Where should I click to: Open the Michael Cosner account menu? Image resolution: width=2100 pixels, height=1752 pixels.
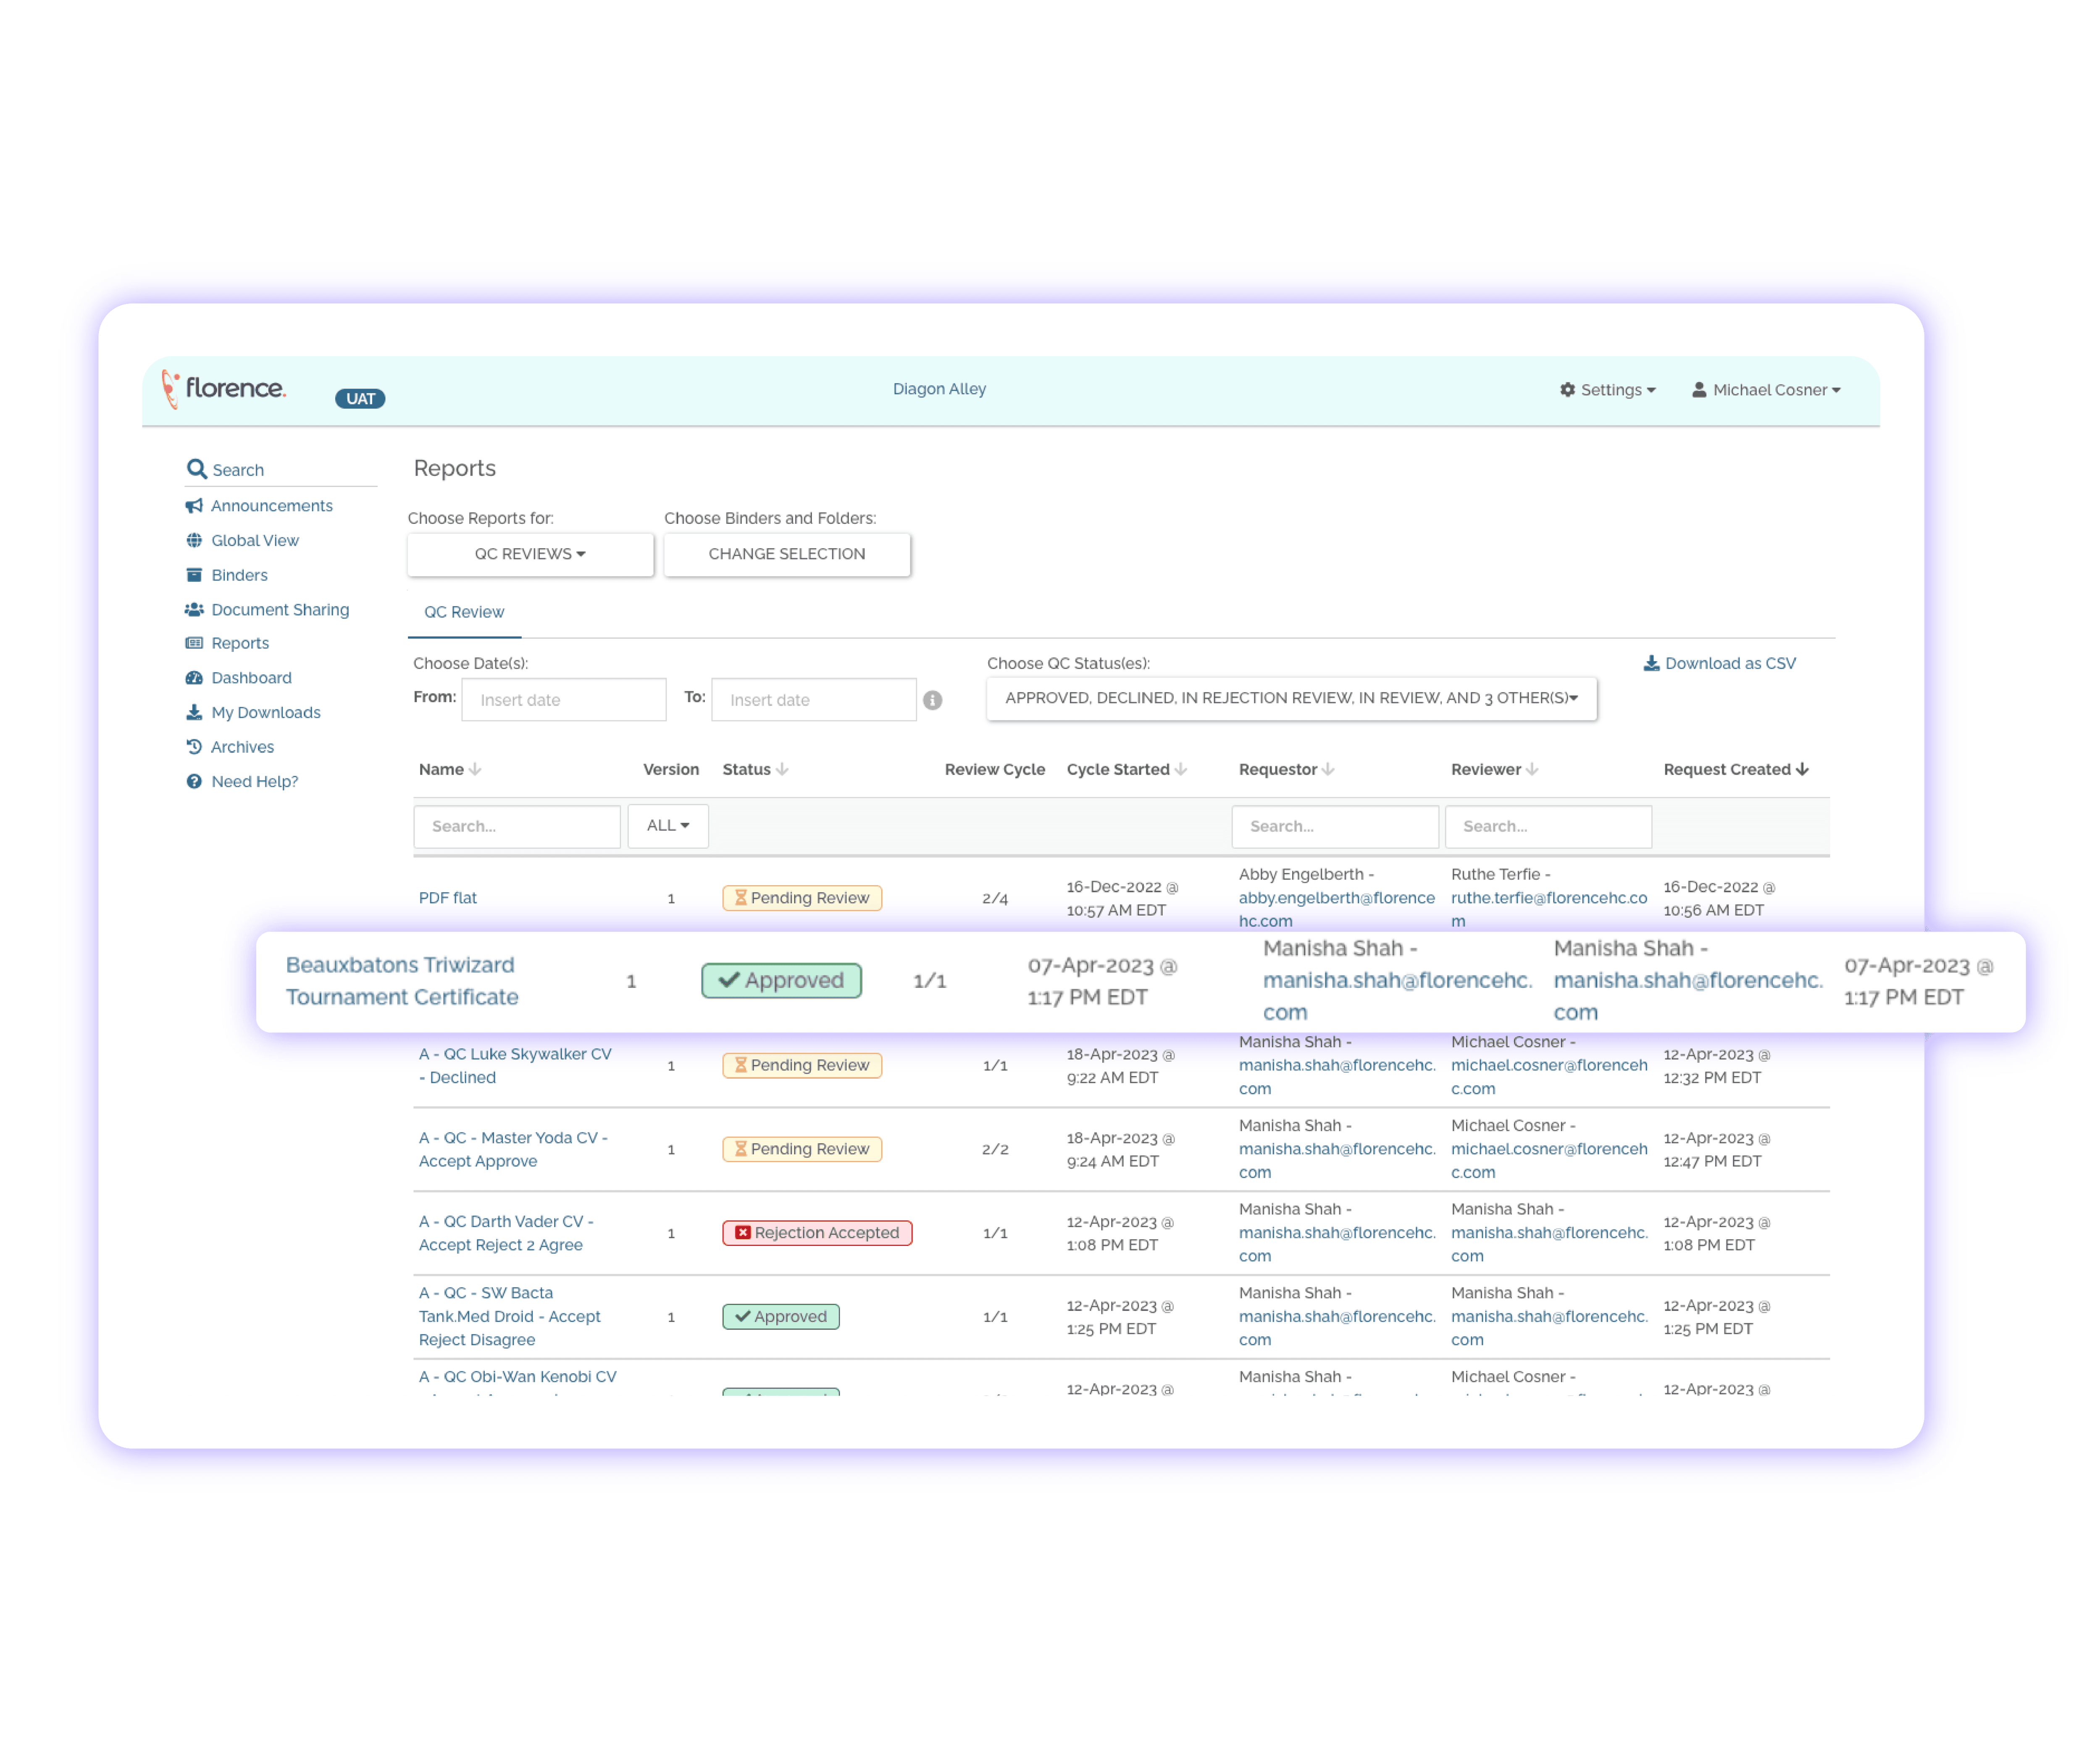click(1766, 389)
